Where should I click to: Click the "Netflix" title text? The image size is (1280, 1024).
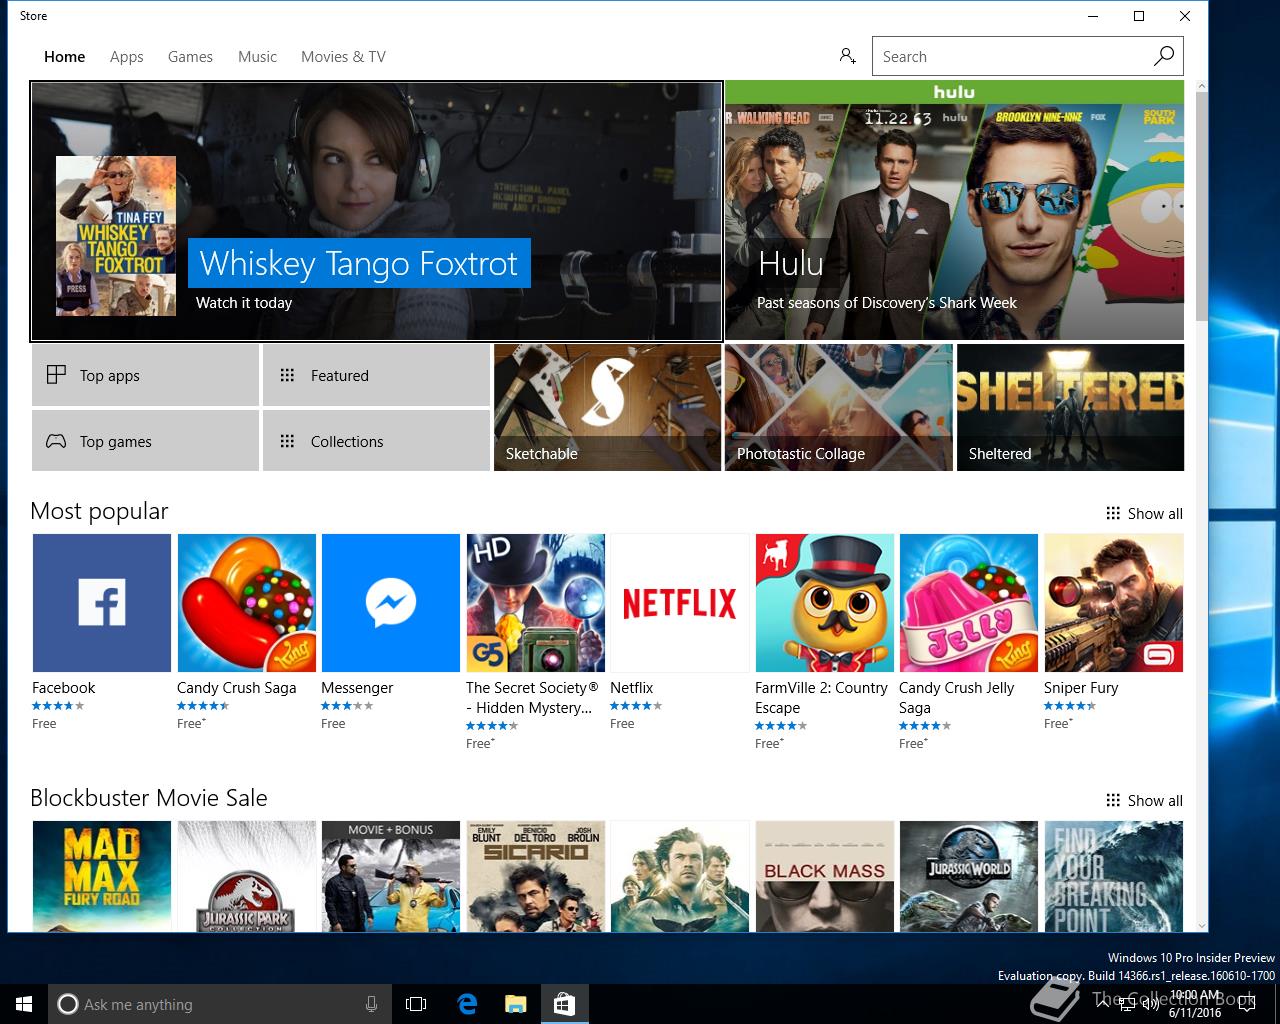pyautogui.click(x=631, y=688)
